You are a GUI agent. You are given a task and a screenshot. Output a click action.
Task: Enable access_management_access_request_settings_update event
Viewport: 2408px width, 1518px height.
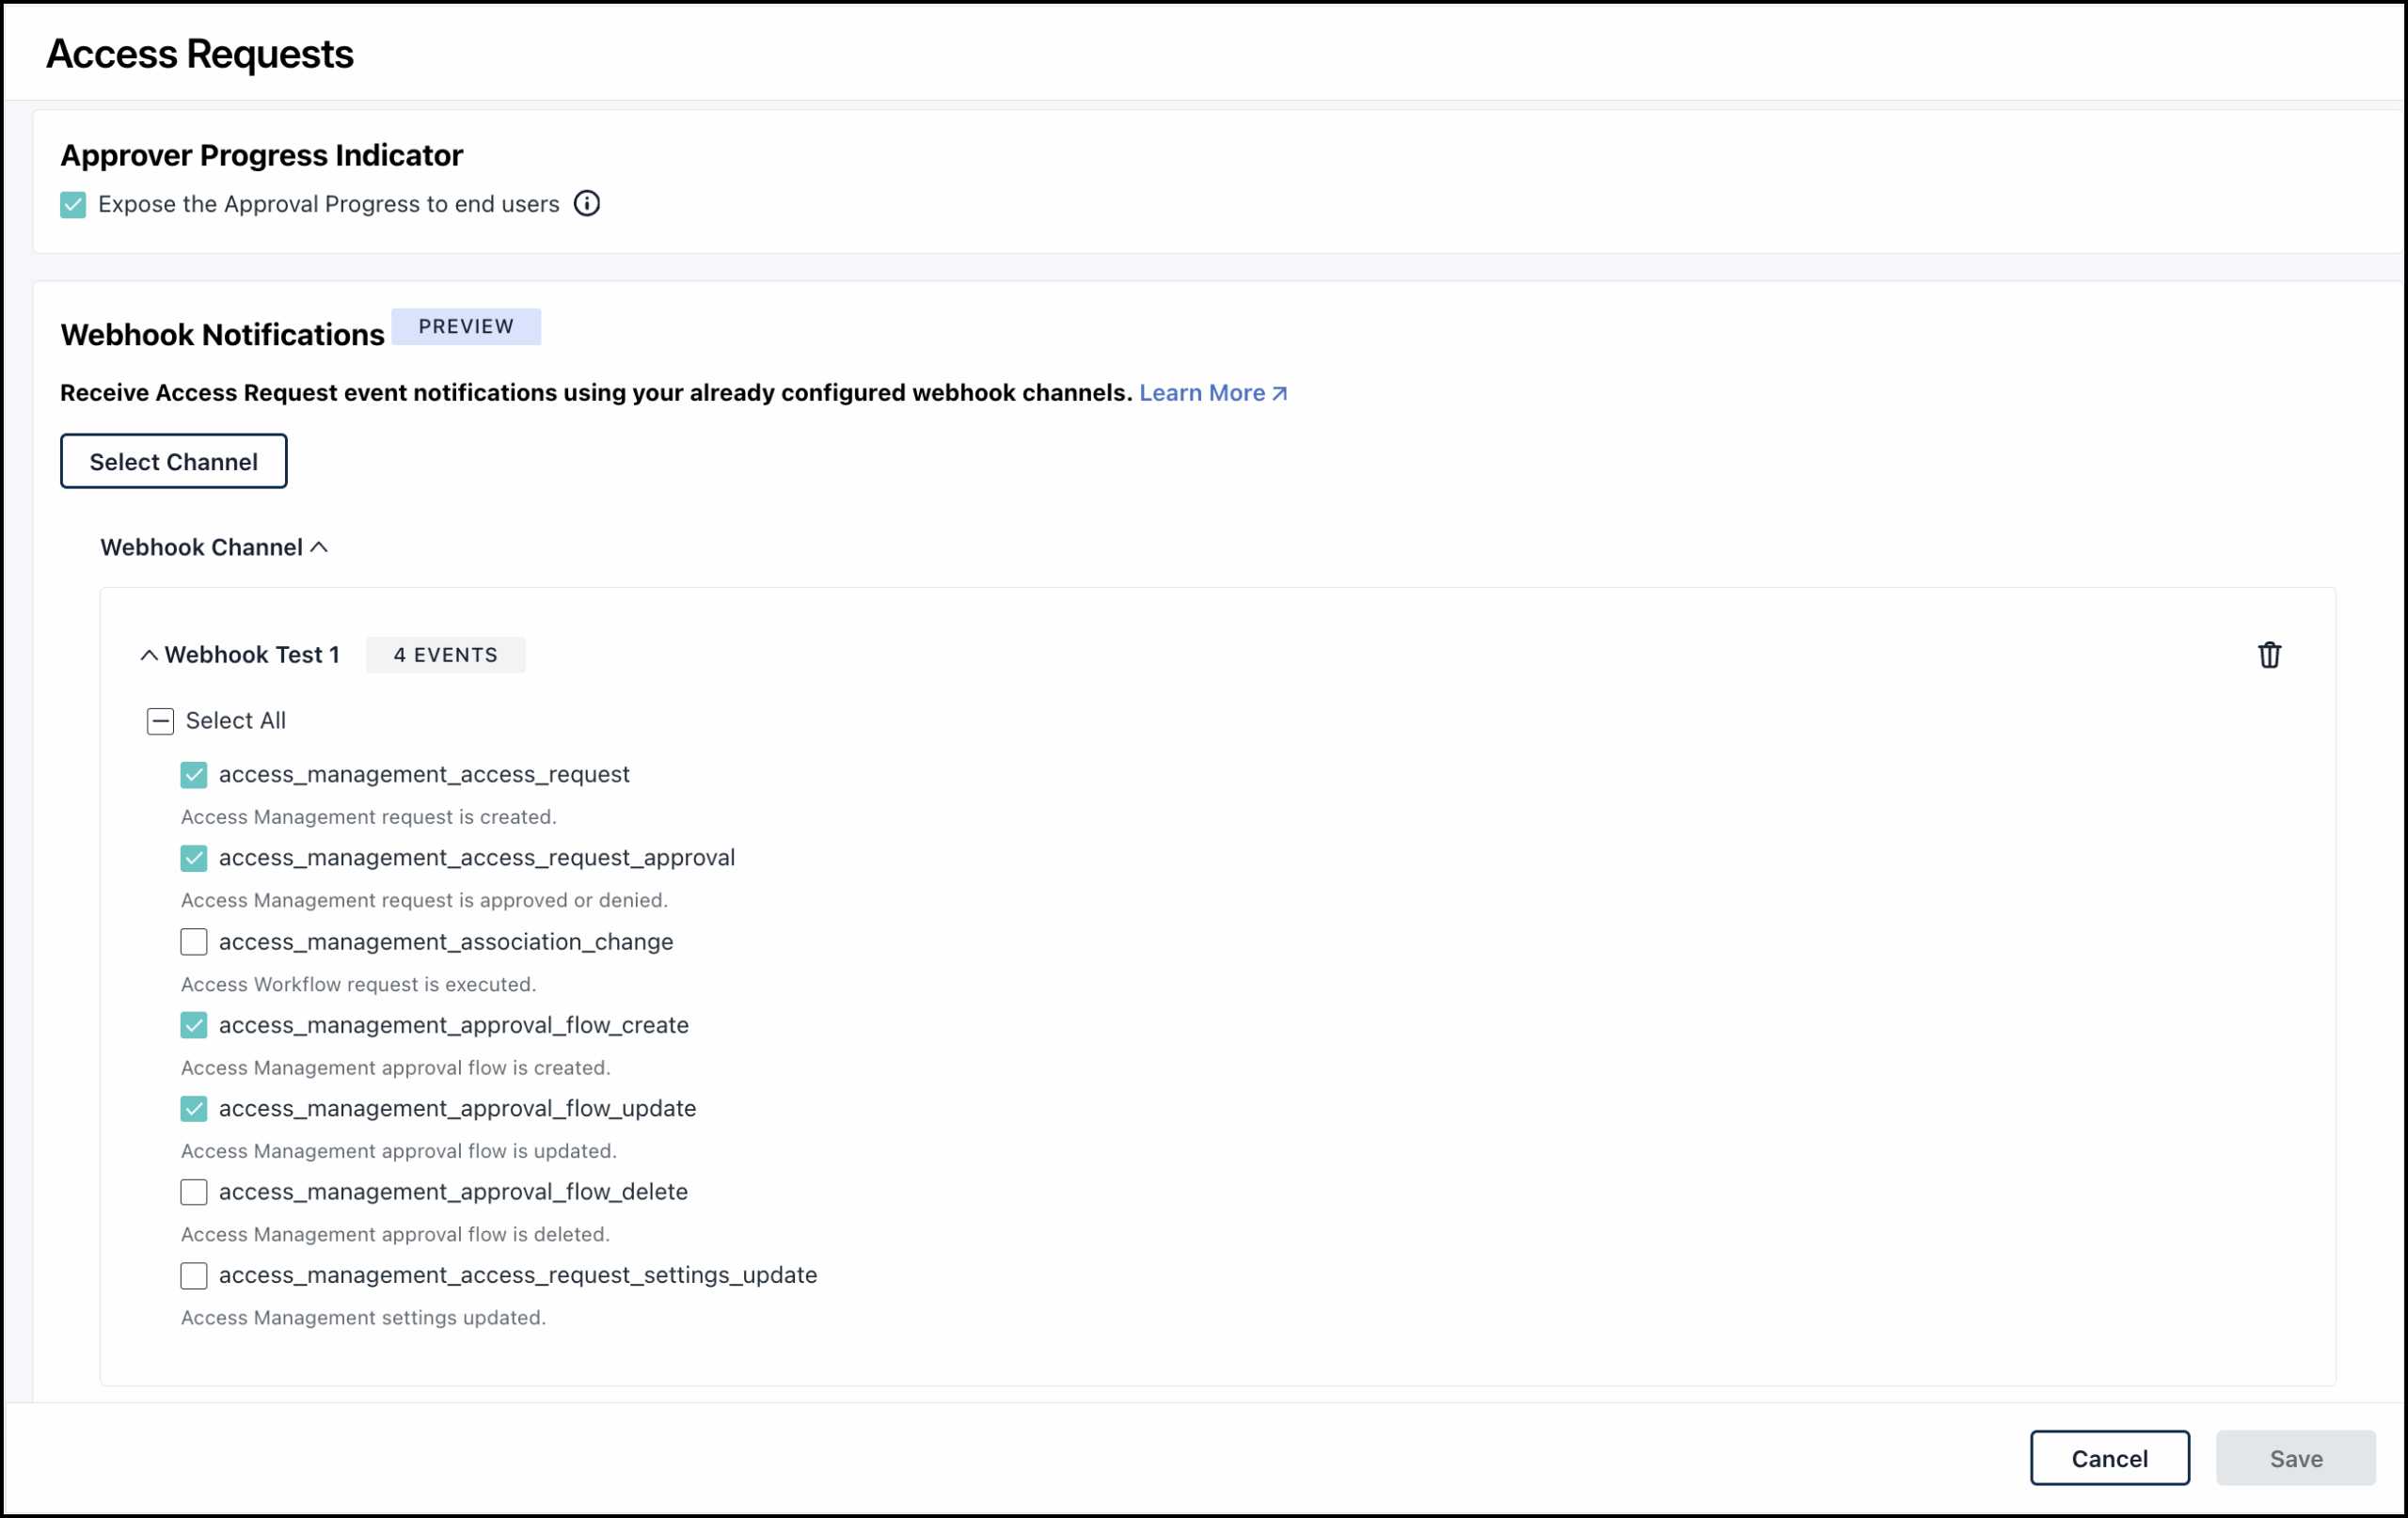coord(194,1275)
